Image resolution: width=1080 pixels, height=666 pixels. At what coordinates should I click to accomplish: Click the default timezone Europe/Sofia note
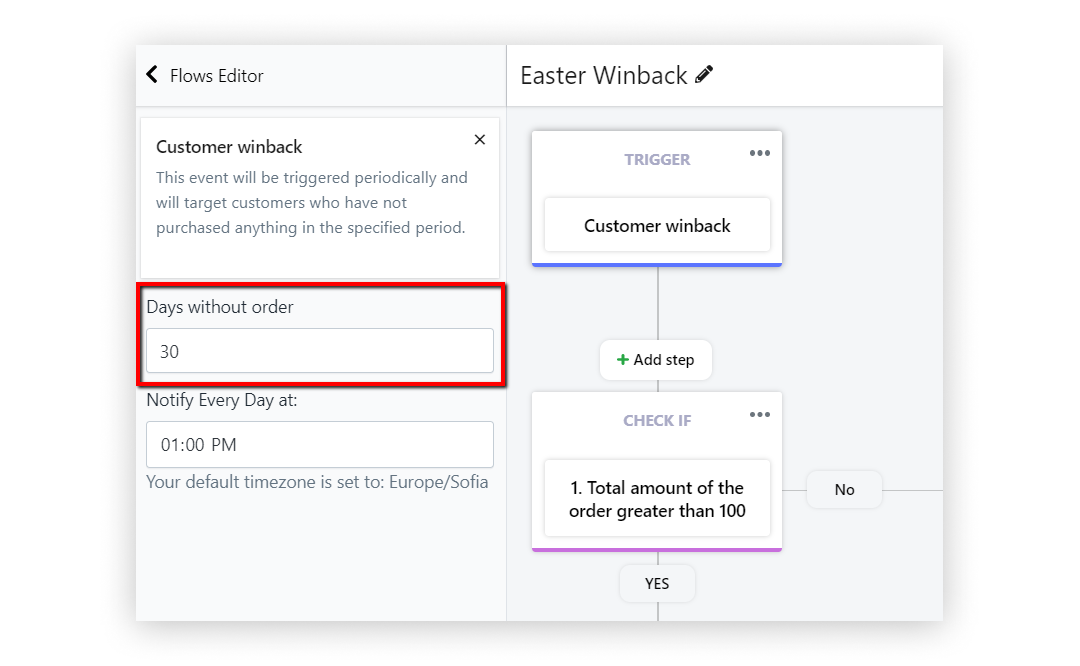point(317,481)
